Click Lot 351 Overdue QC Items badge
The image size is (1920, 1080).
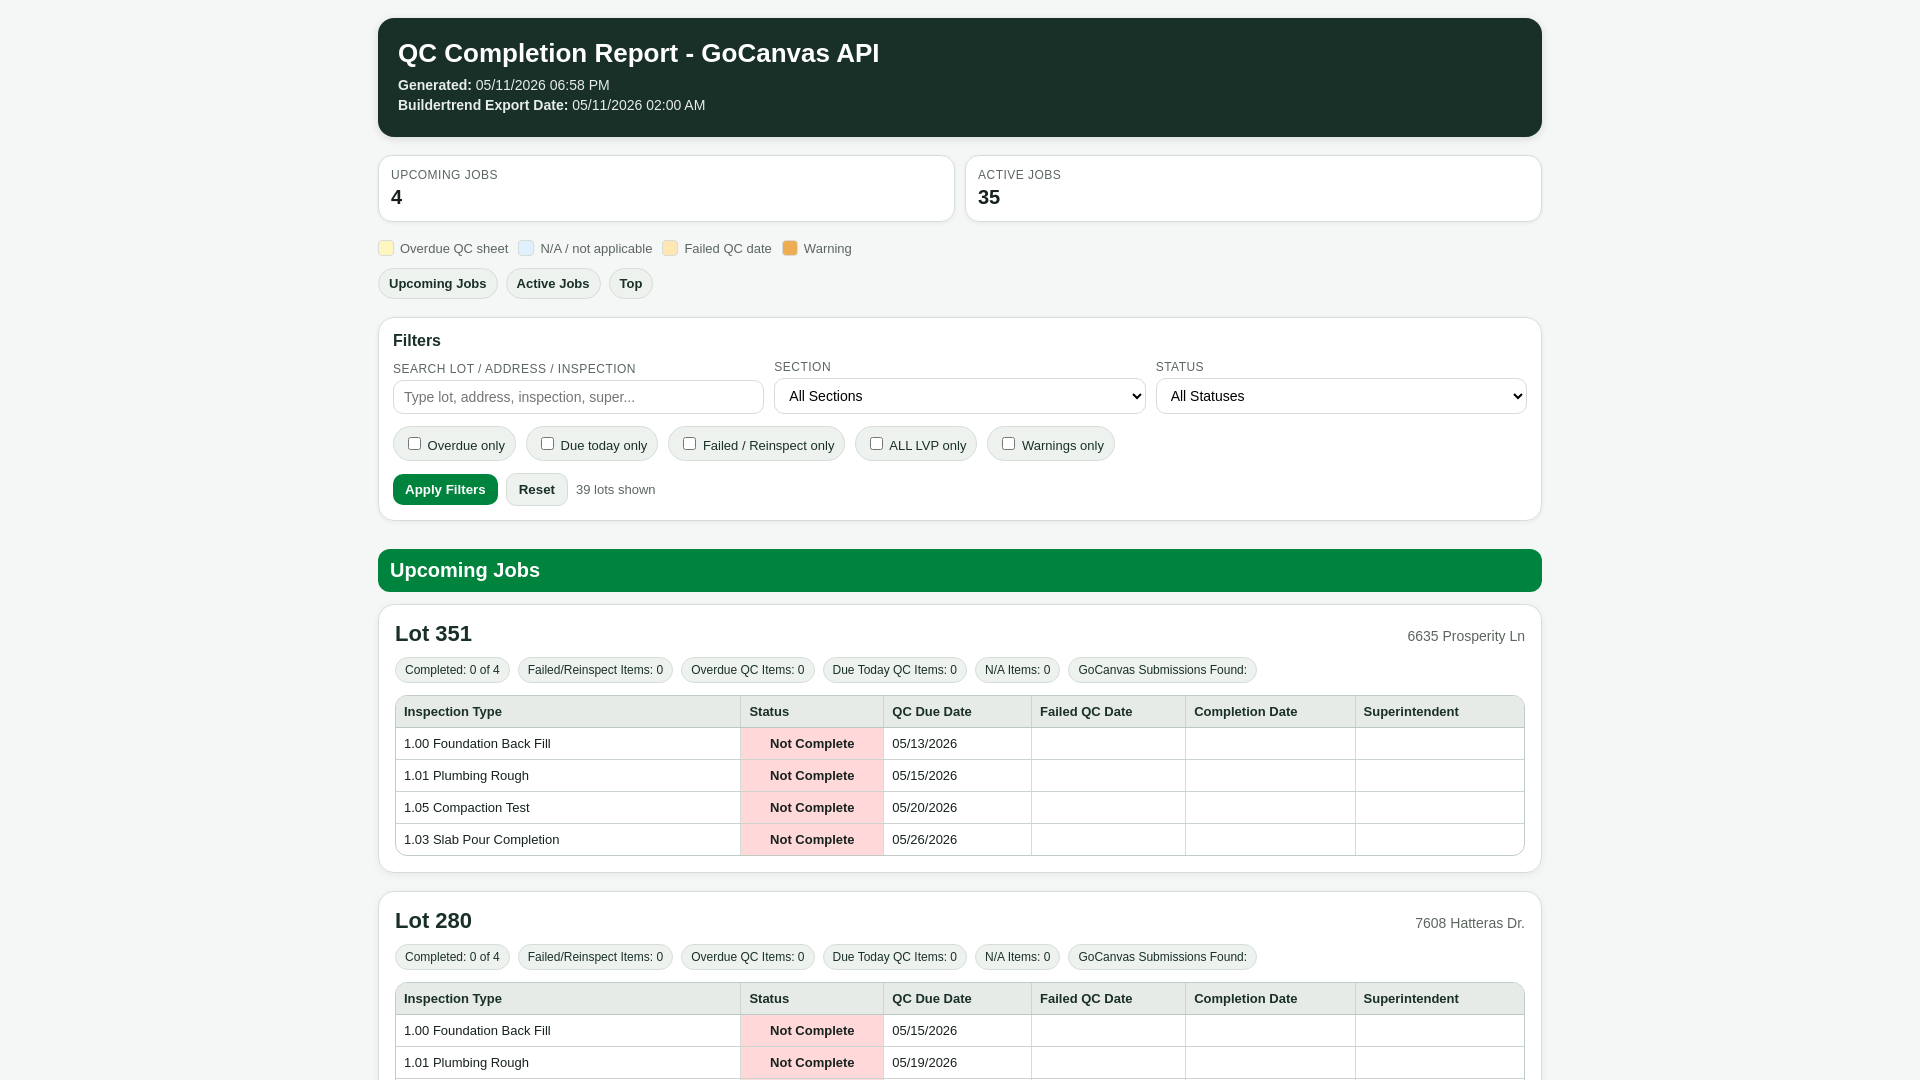click(x=748, y=670)
